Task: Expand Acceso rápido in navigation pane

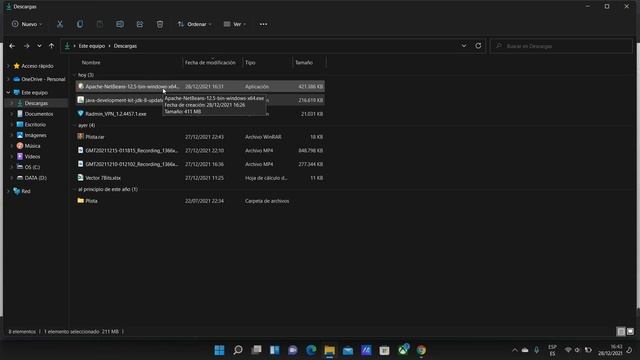Action: [9, 66]
